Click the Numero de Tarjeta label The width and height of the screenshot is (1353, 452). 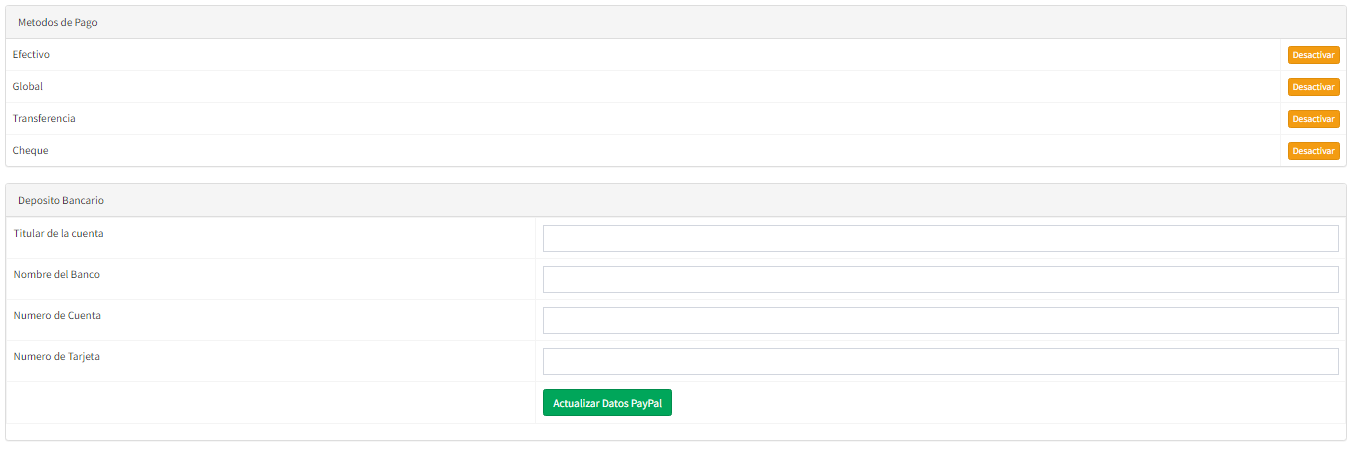[x=57, y=357]
